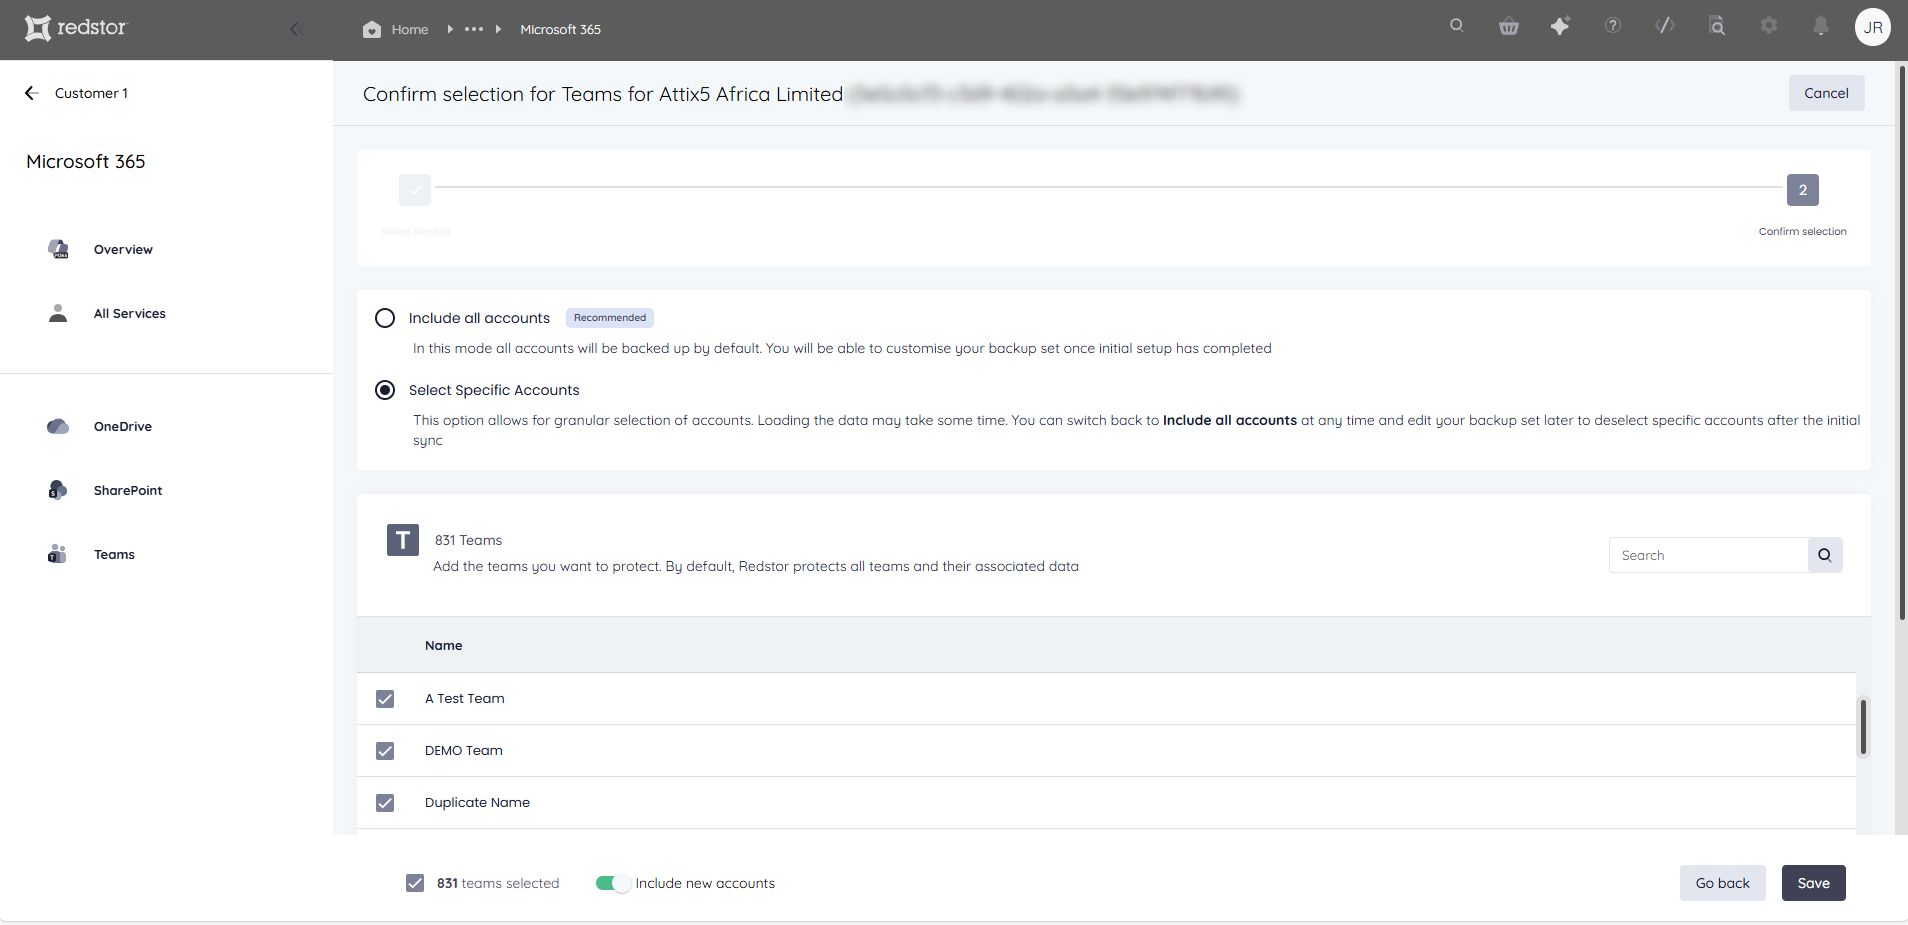Open the top bar search icon

pos(1457,26)
